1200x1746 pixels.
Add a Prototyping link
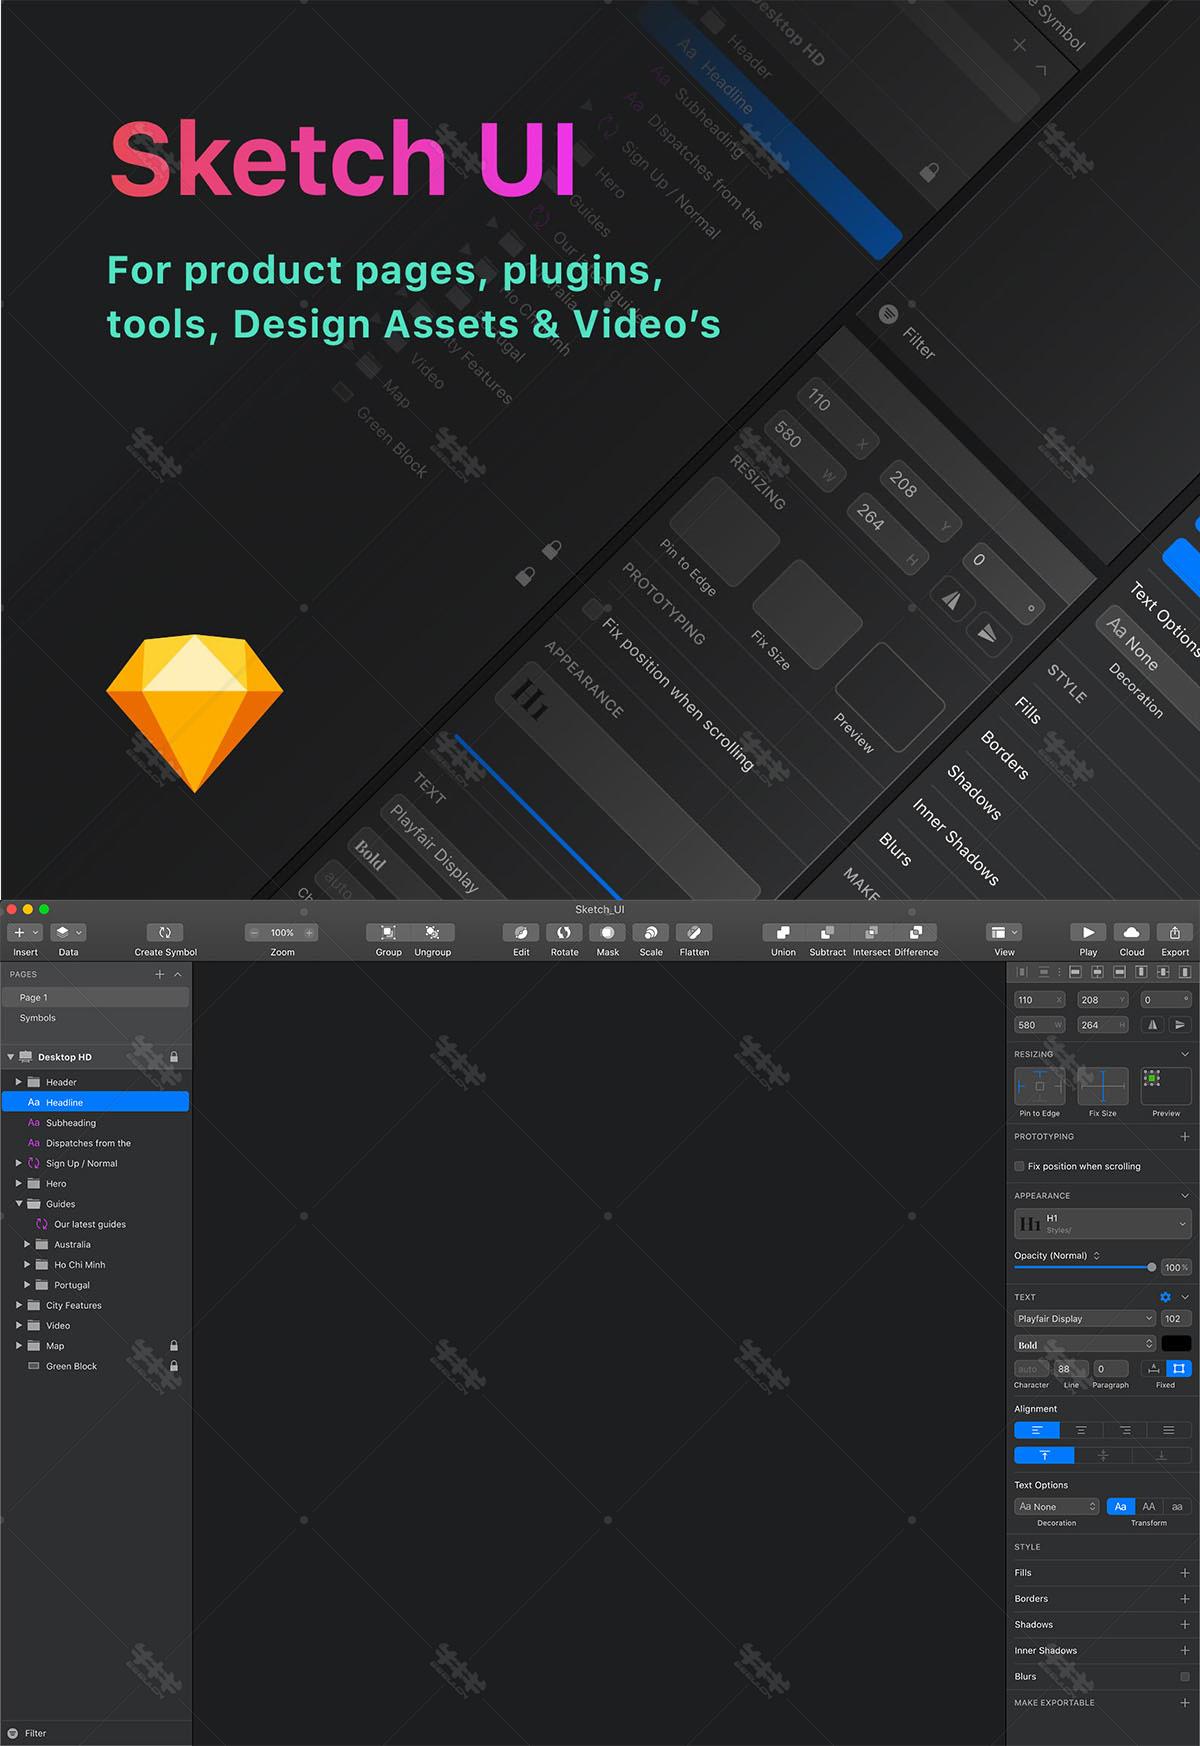pos(1185,1137)
